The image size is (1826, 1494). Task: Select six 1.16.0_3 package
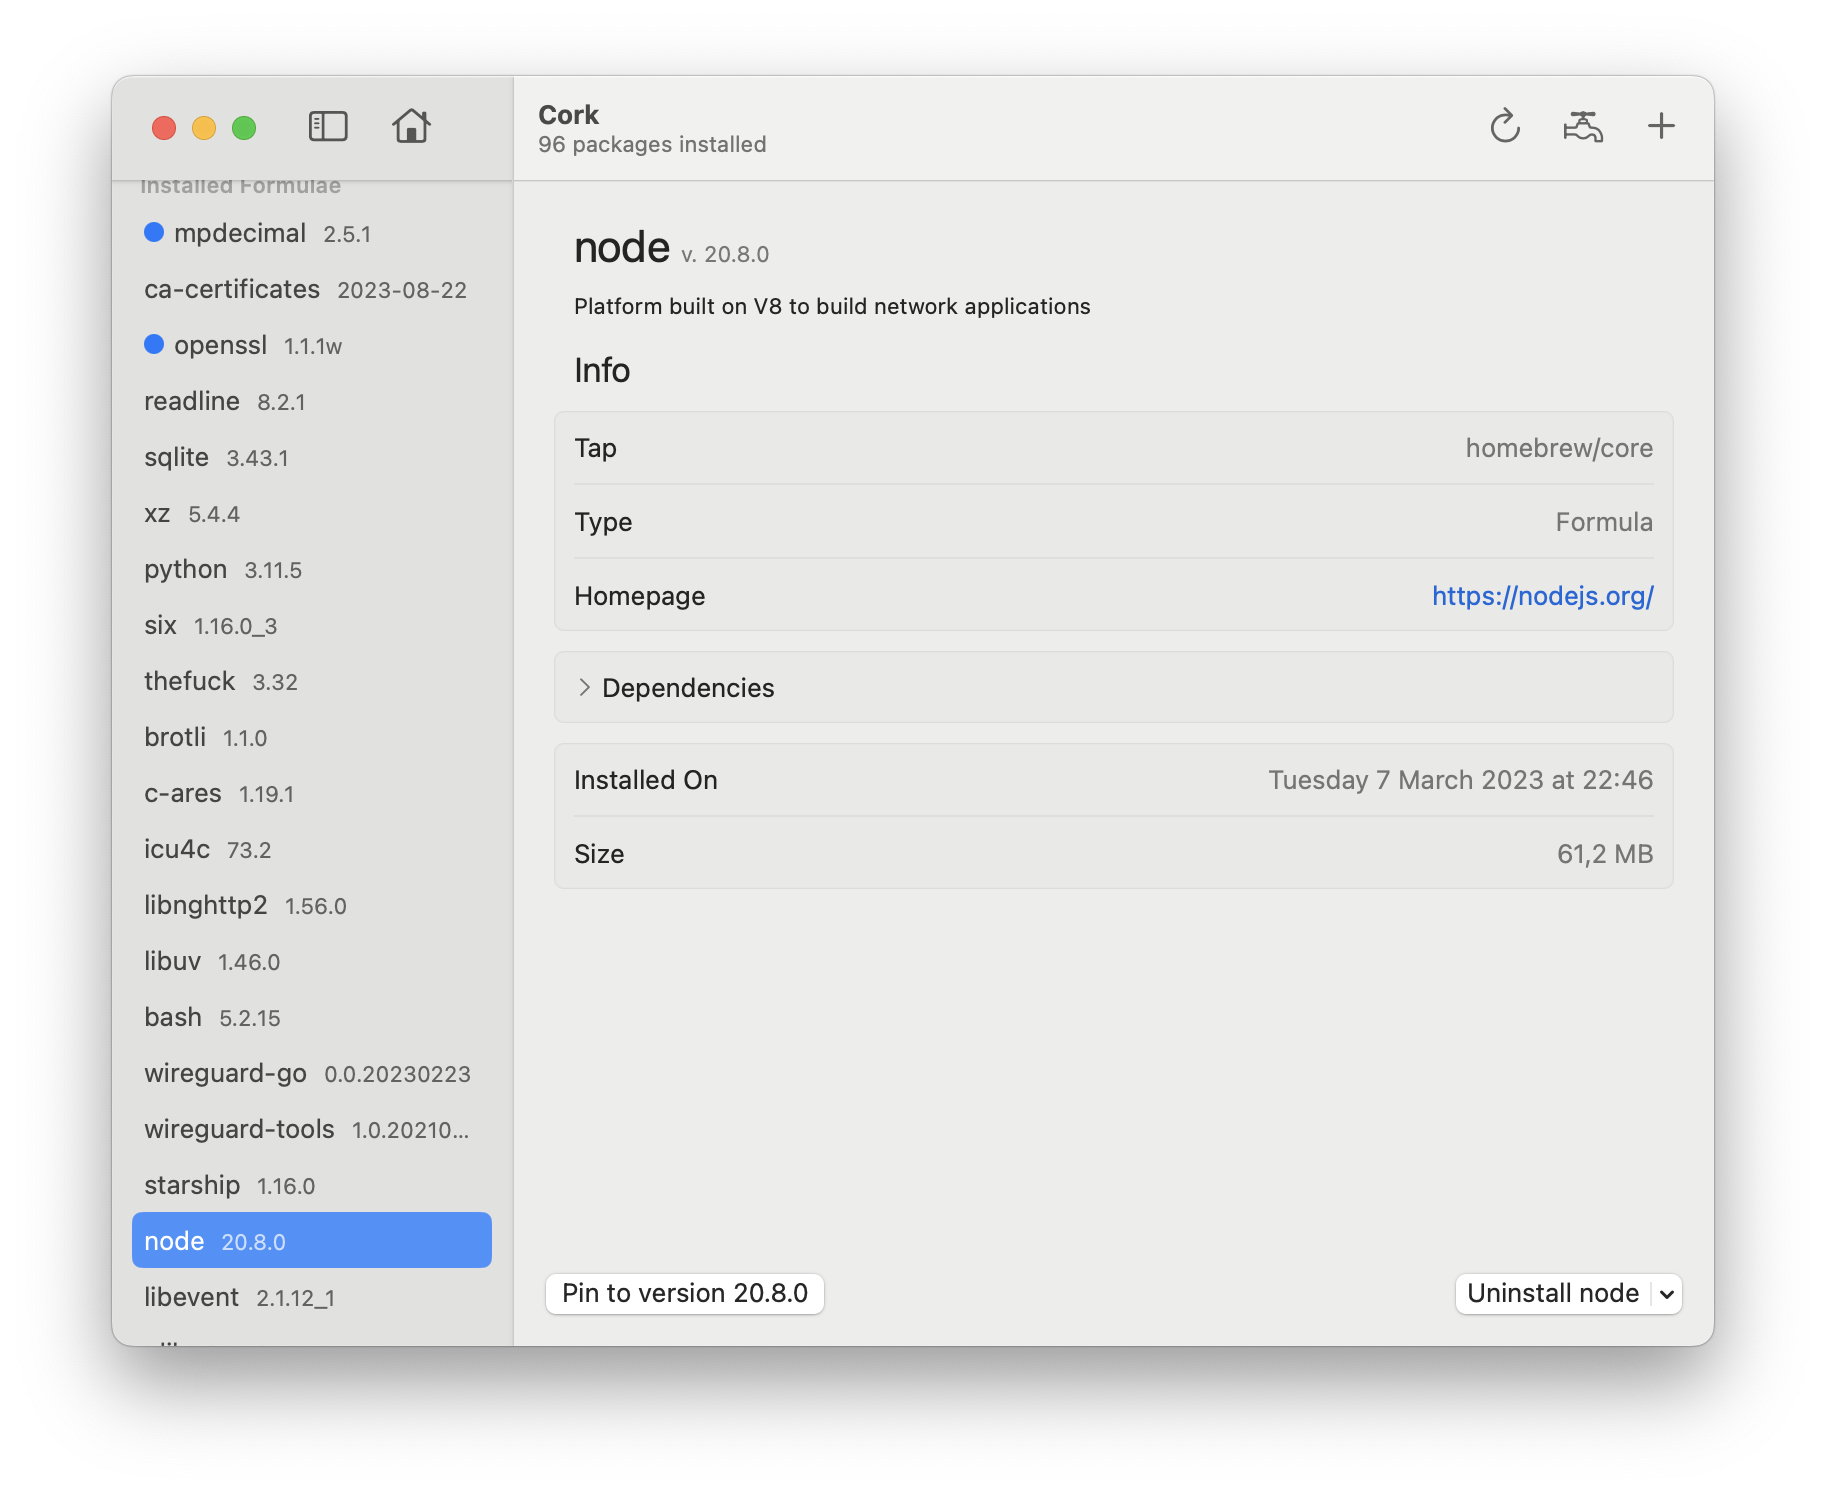[x=312, y=625]
